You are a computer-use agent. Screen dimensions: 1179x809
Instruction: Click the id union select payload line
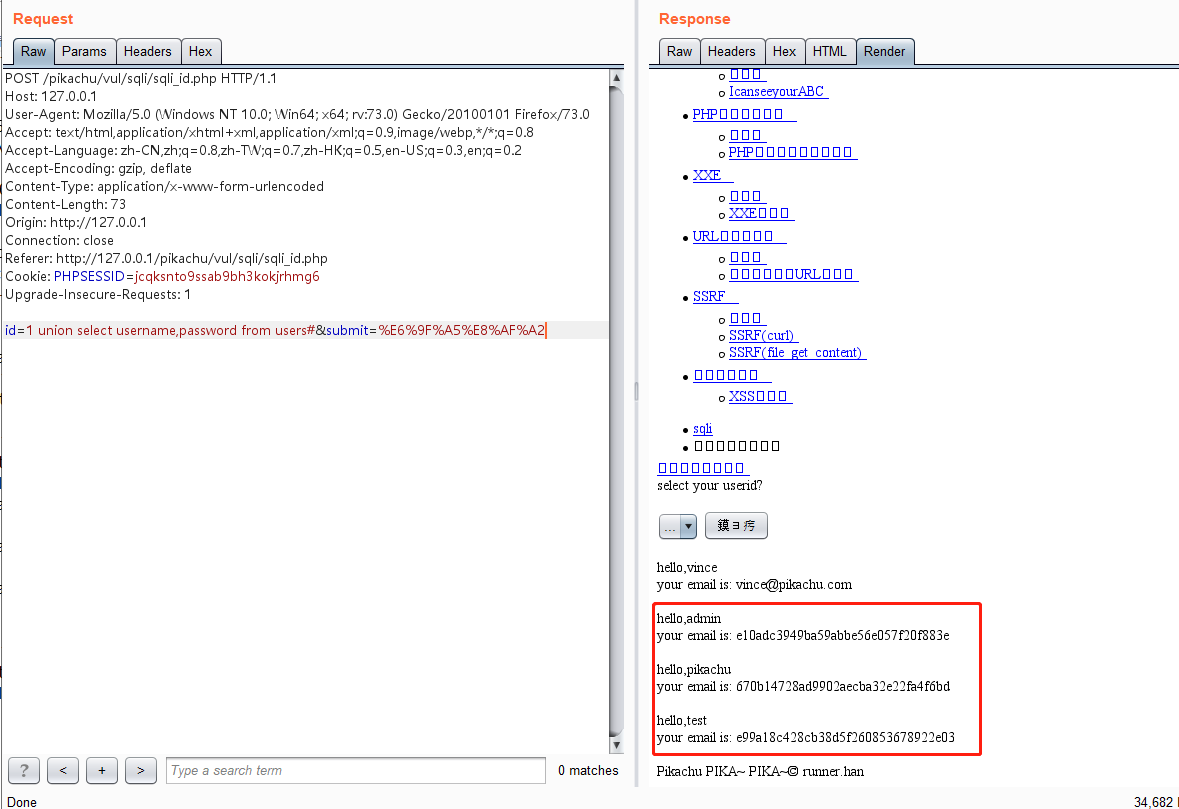(x=275, y=330)
